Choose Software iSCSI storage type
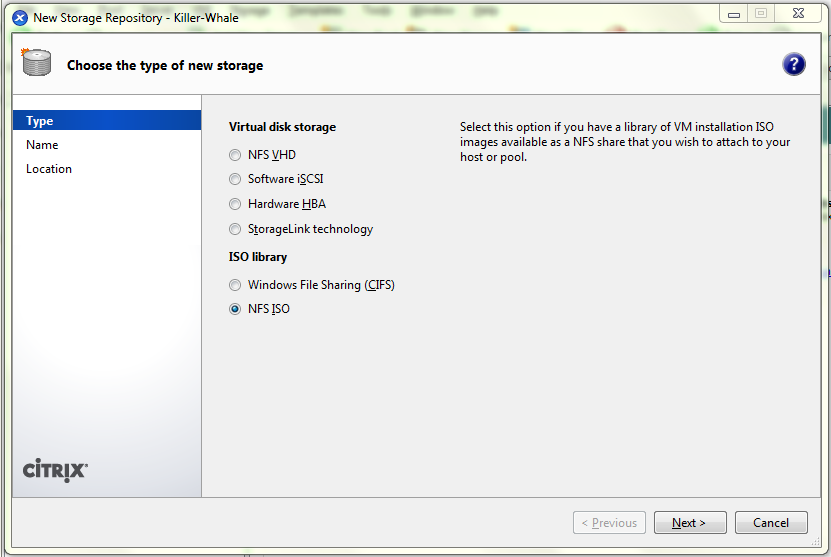This screenshot has height=557, width=831. pos(235,179)
